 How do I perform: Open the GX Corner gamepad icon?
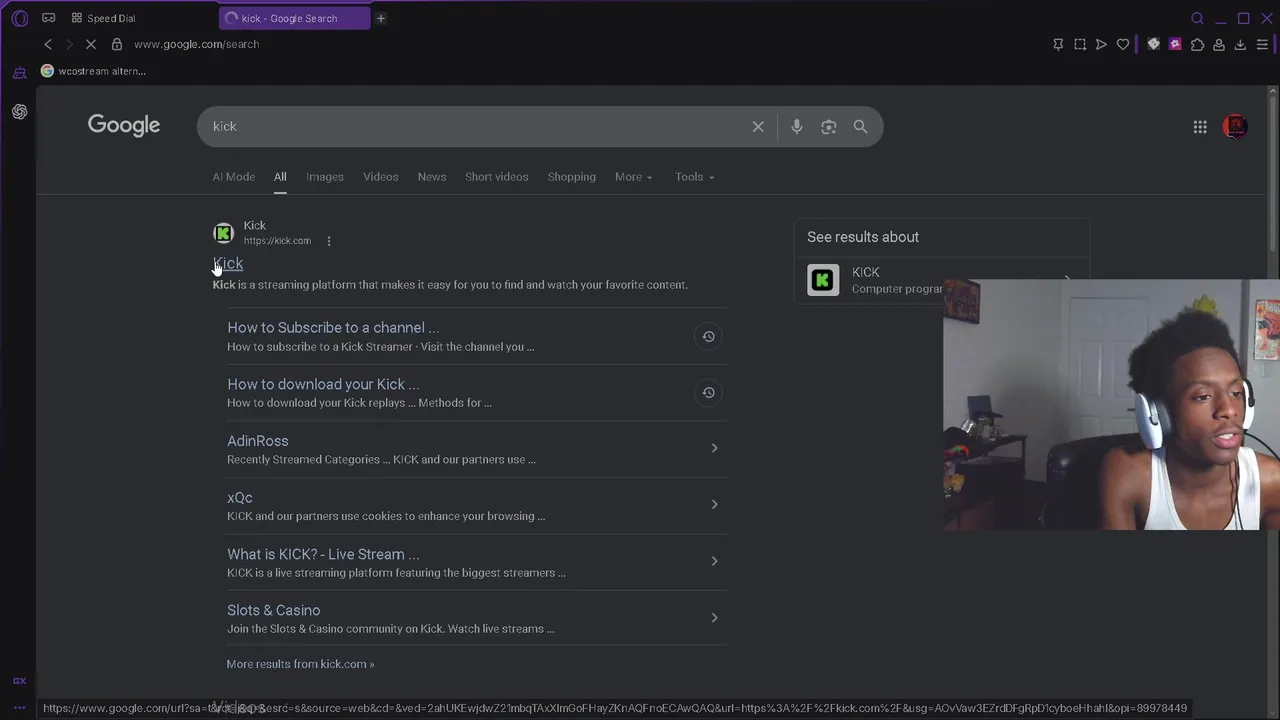(x=48, y=18)
